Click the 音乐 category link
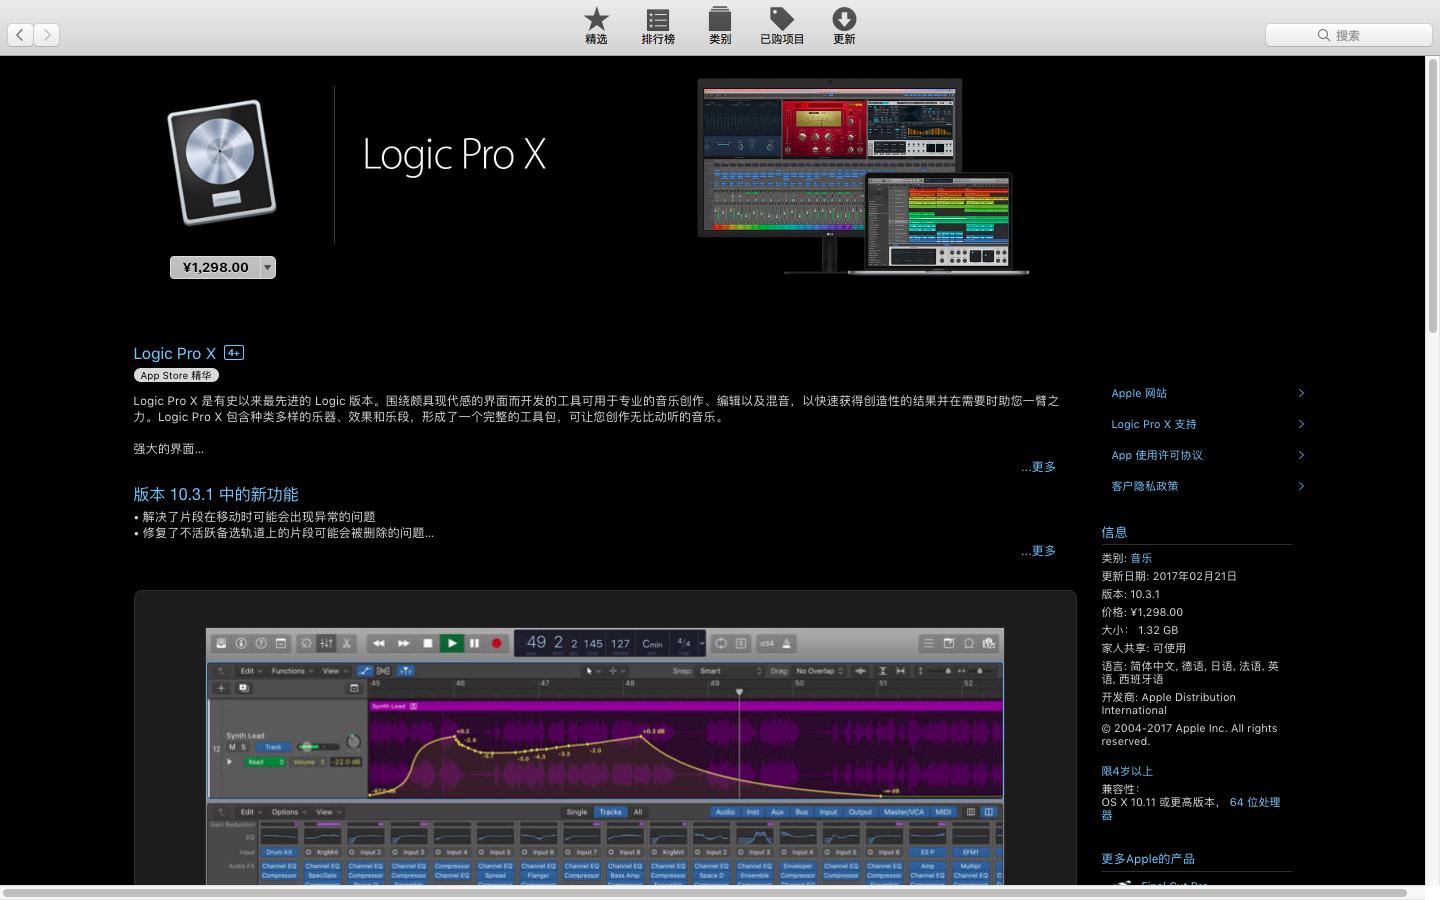 point(1141,558)
